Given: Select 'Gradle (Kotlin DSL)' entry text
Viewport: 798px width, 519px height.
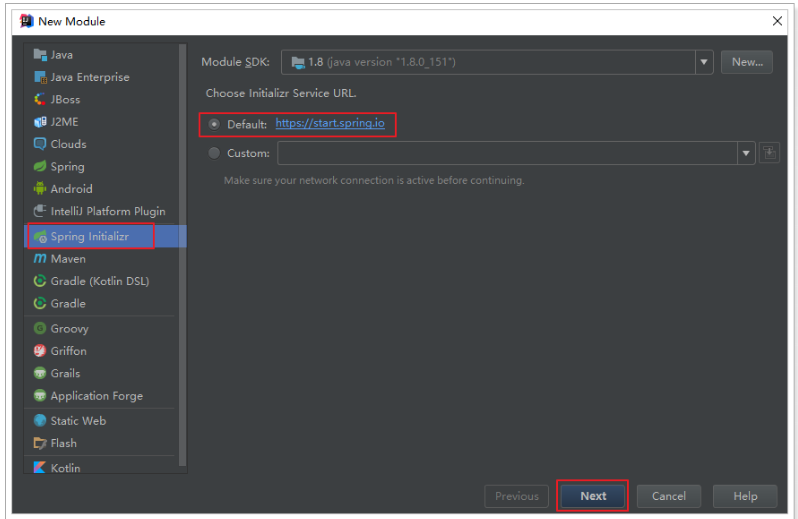Looking at the screenshot, I should click(100, 281).
